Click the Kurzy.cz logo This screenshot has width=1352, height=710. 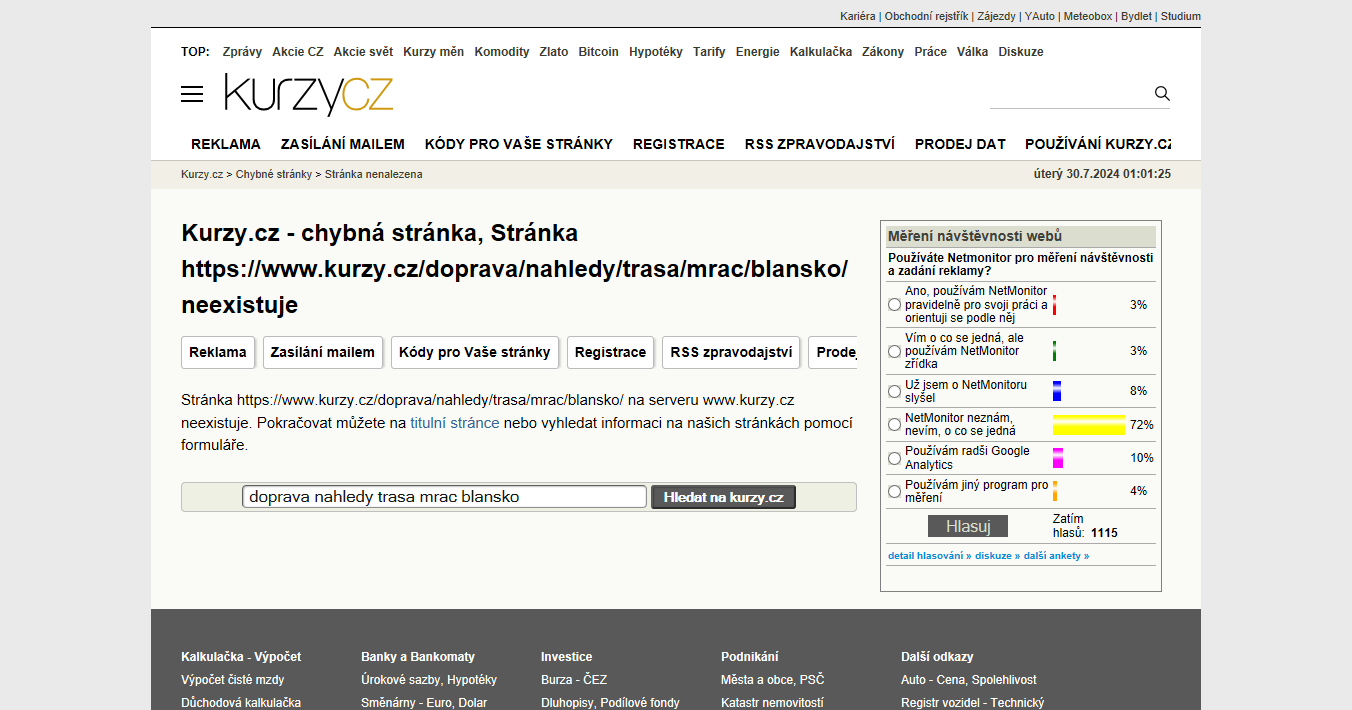(x=309, y=95)
